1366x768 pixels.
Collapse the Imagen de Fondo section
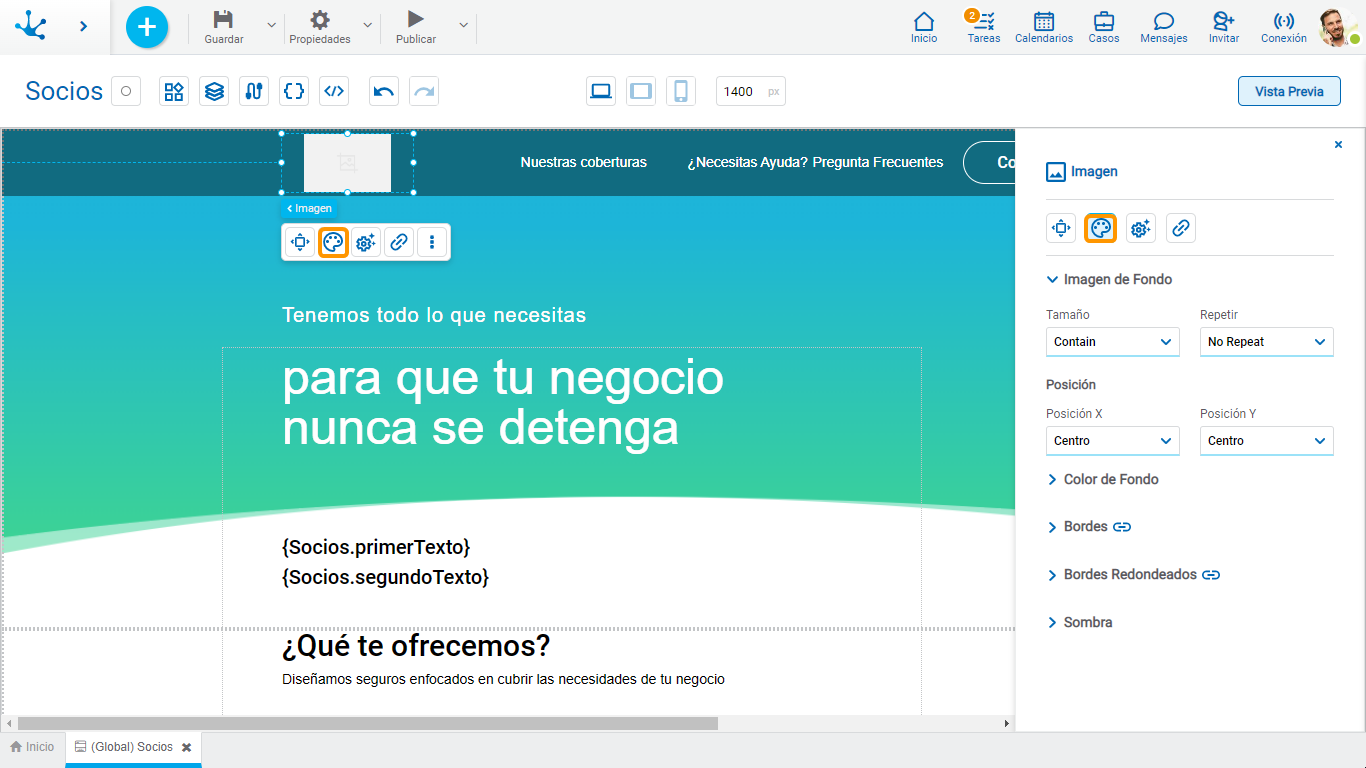click(1109, 279)
